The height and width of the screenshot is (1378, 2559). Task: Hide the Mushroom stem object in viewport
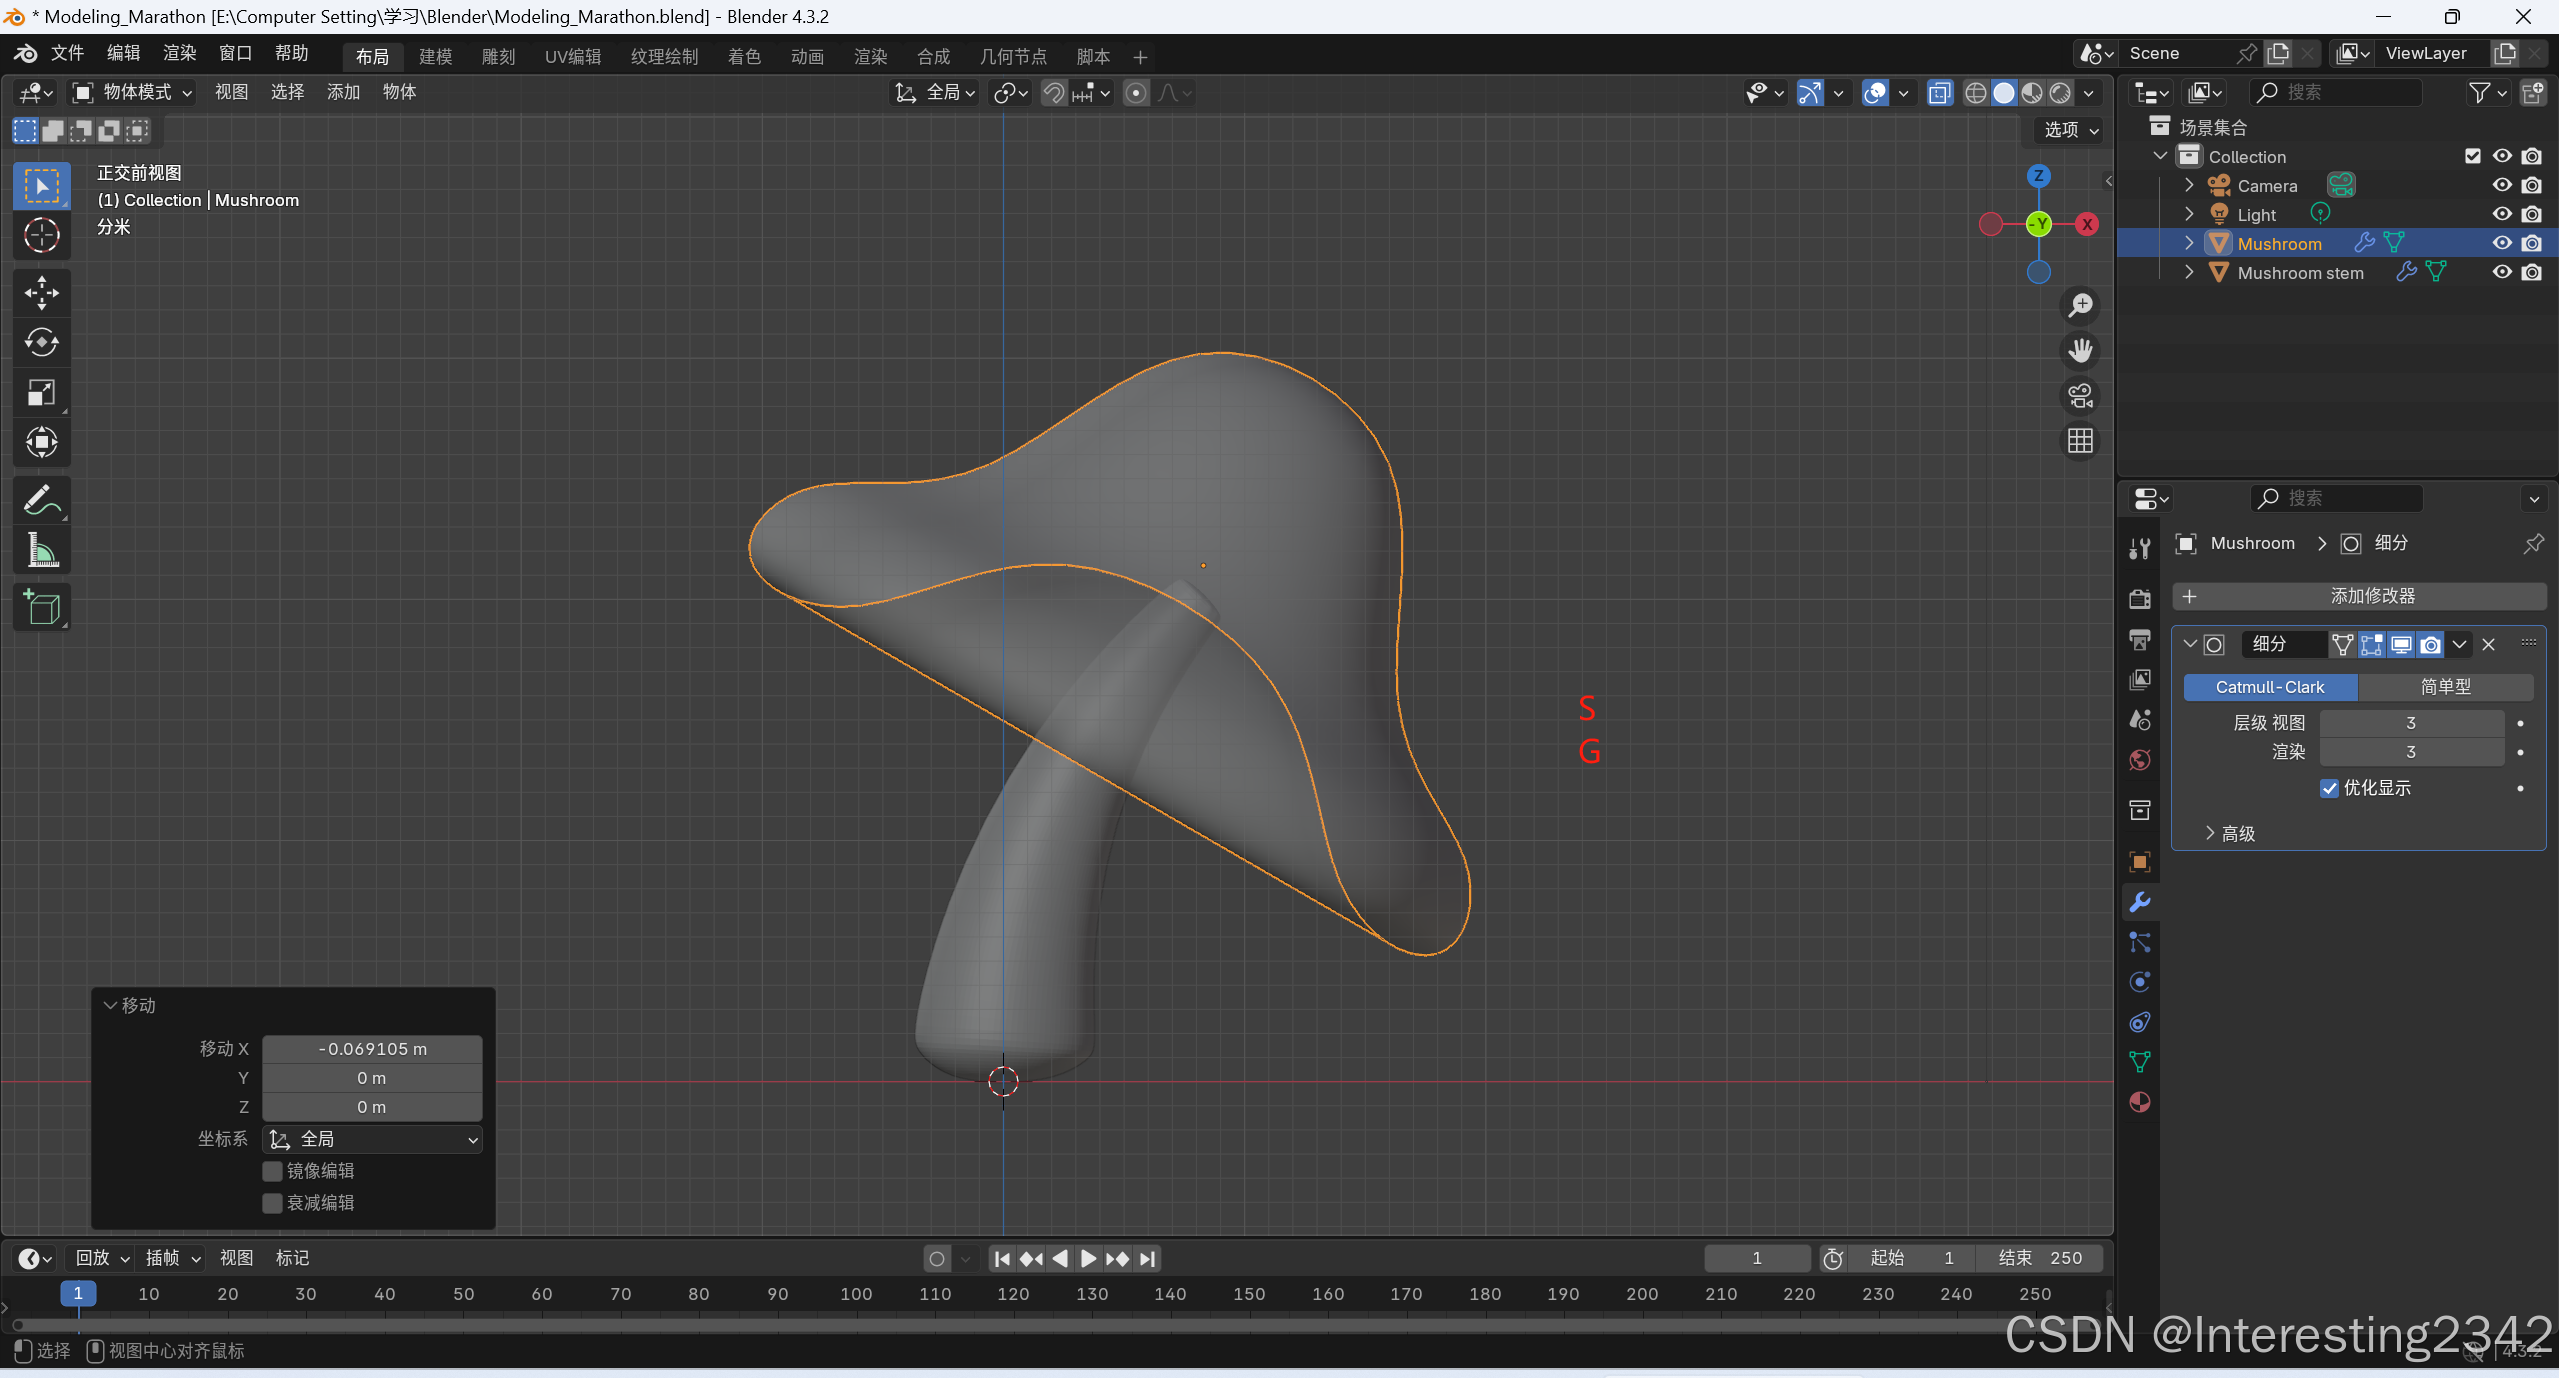point(2501,272)
